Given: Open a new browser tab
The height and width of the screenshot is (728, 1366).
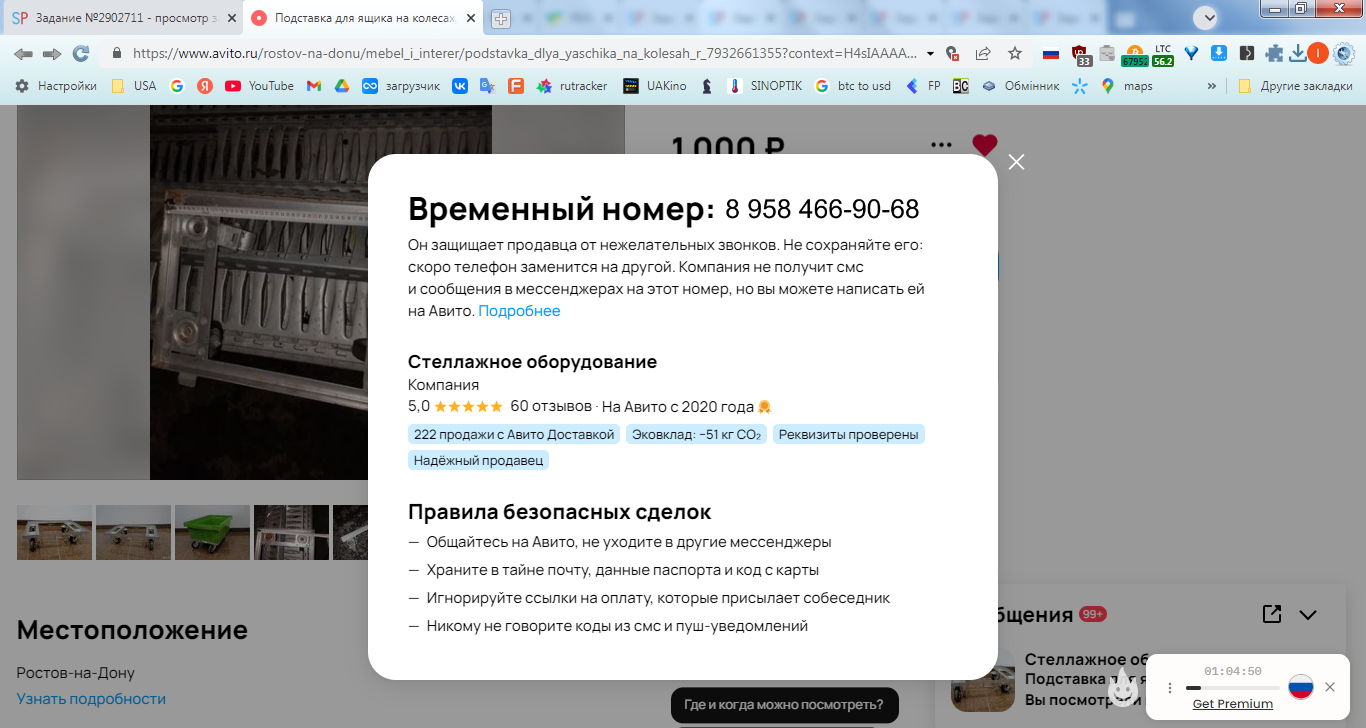Looking at the screenshot, I should pyautogui.click(x=501, y=18).
